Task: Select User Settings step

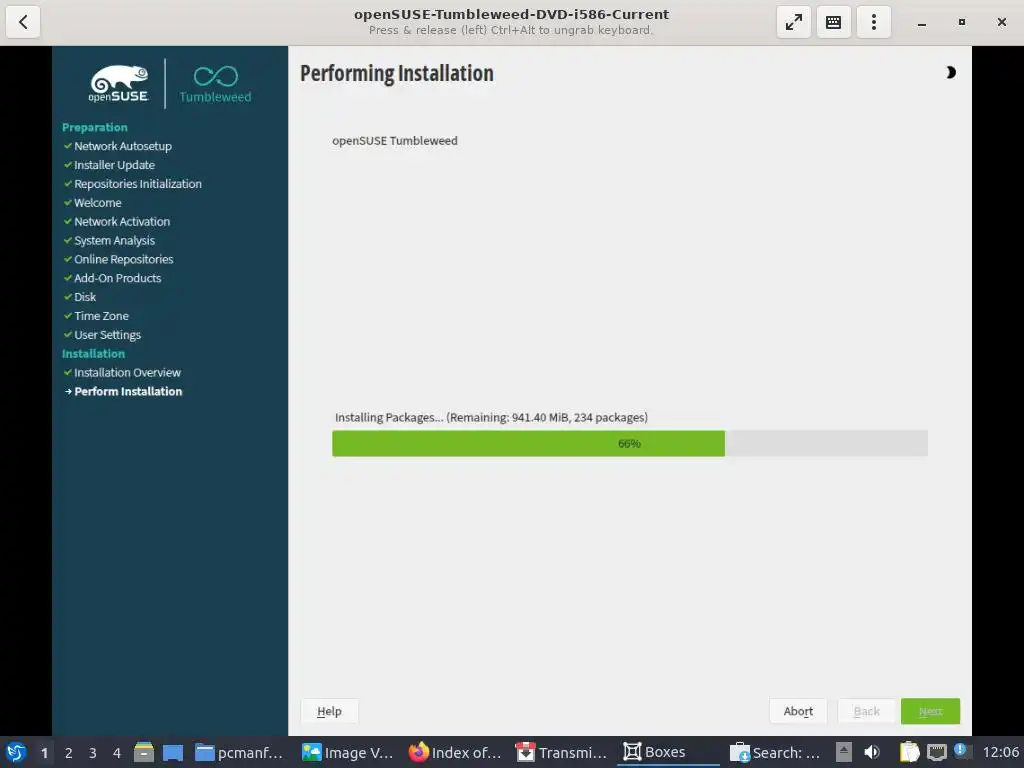Action: 107,335
